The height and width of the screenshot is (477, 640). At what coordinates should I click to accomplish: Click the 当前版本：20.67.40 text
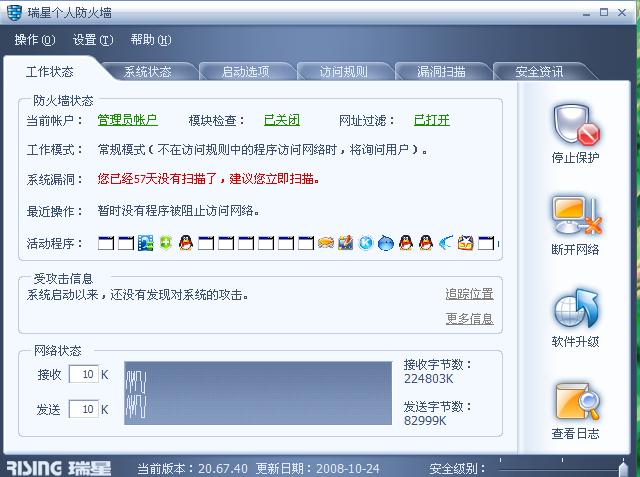(x=193, y=468)
